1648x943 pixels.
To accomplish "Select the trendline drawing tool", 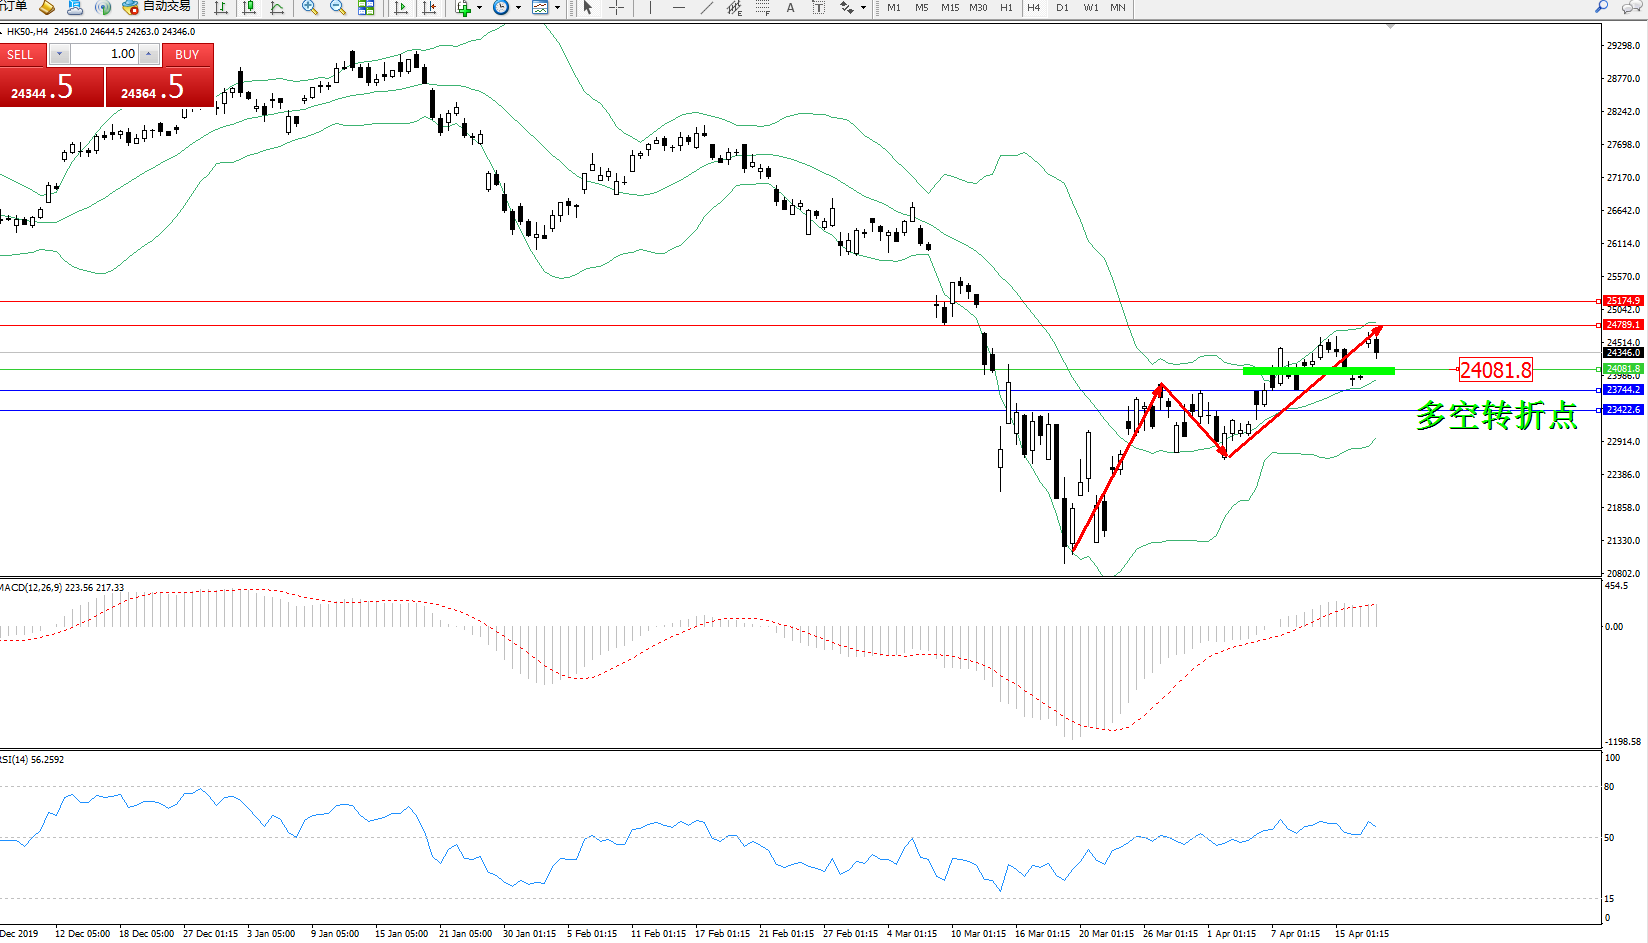I will (x=707, y=7).
